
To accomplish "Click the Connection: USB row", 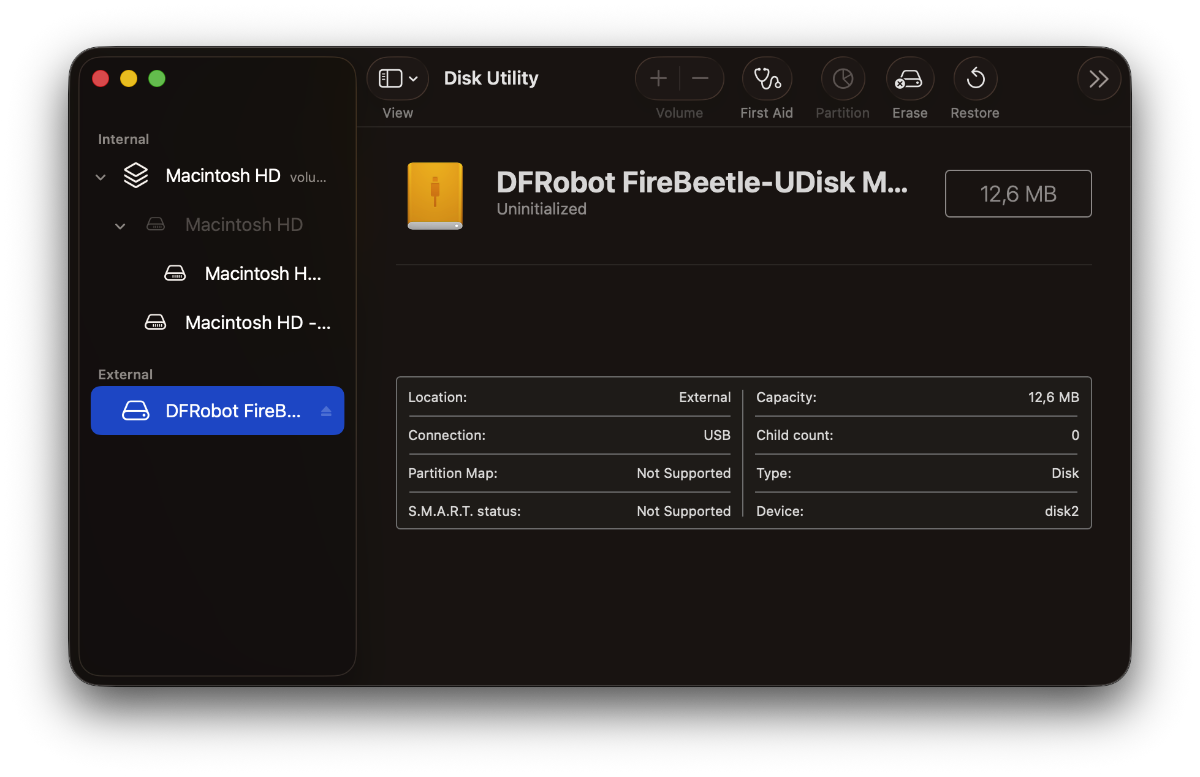I will click(x=569, y=435).
